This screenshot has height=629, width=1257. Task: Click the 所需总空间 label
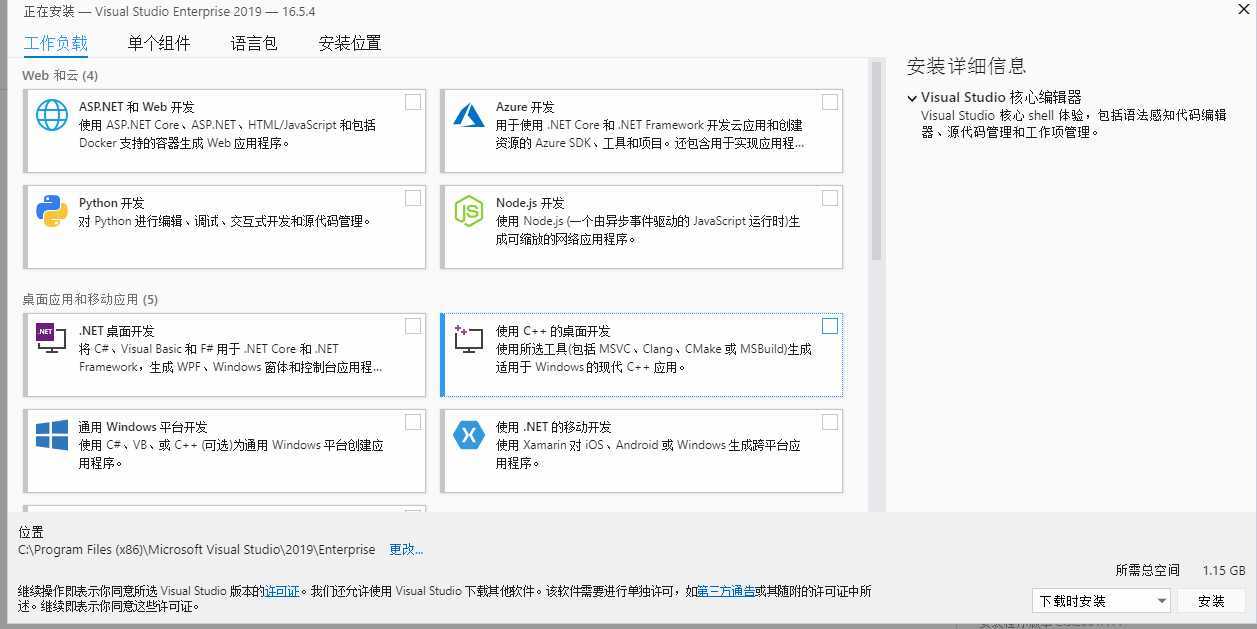(x=1147, y=570)
